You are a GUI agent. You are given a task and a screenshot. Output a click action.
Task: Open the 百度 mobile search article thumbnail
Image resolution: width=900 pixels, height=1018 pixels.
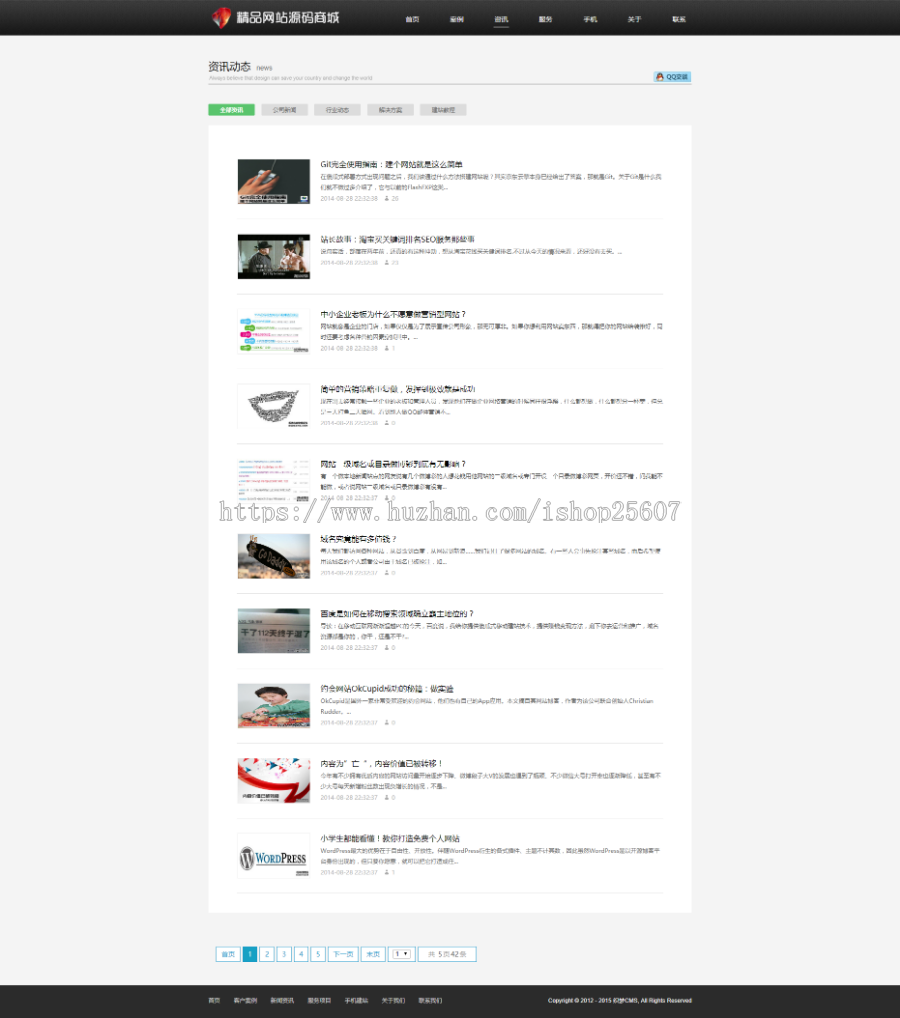click(273, 631)
